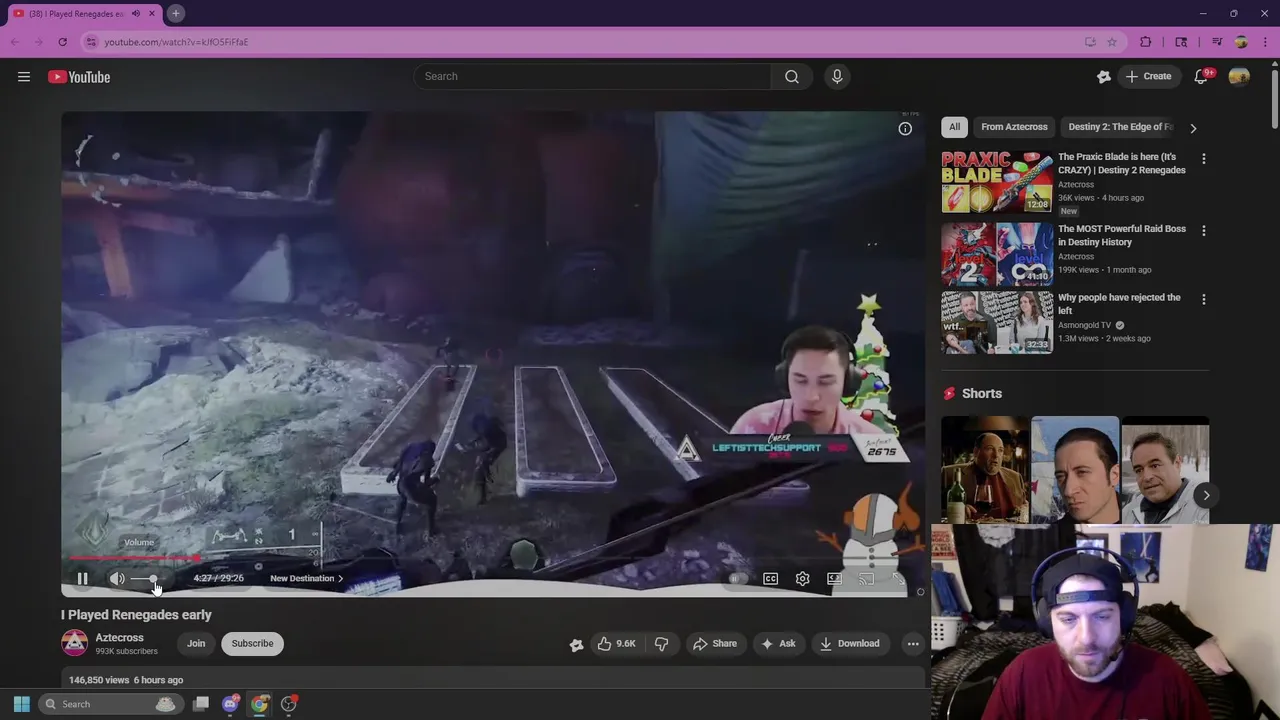The width and height of the screenshot is (1280, 720).
Task: Open Discord from the taskbar
Action: pos(230,704)
